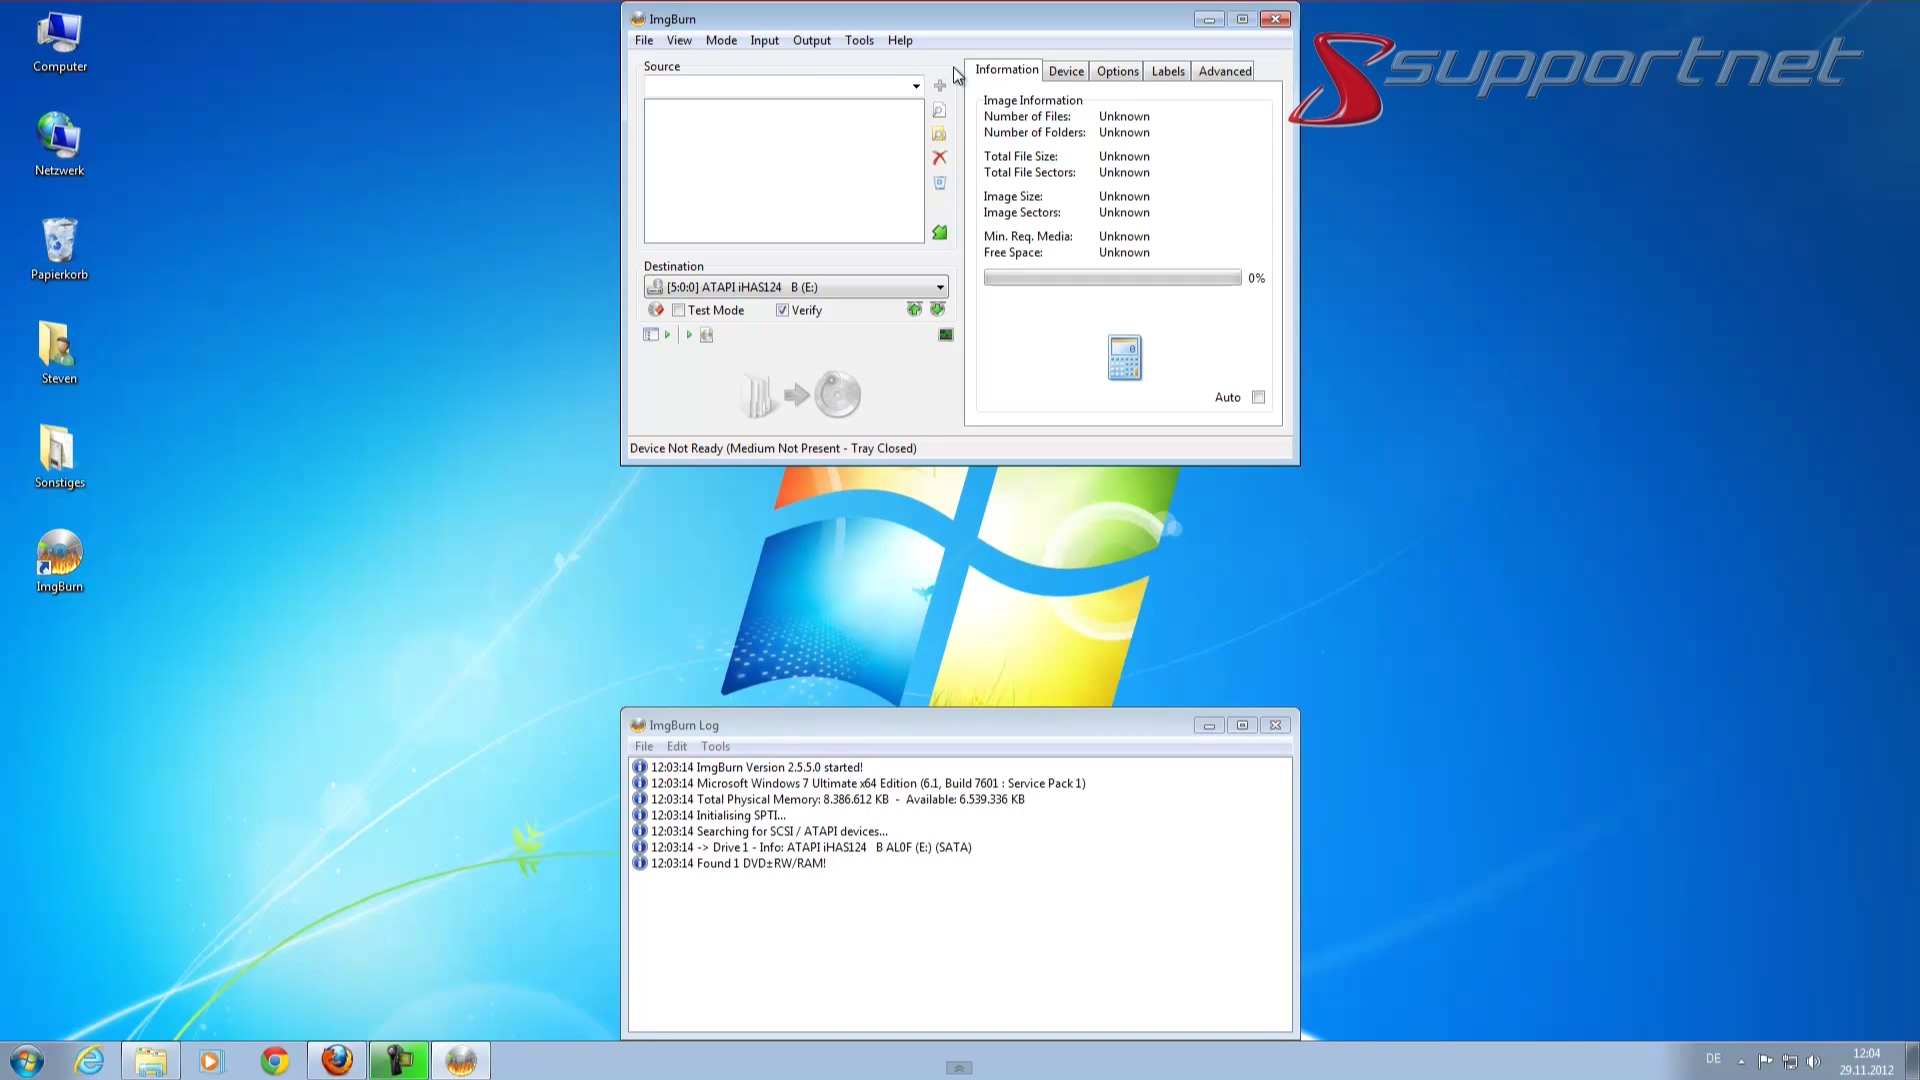Clear the source list via trash icon
The image size is (1920, 1080).
939,181
